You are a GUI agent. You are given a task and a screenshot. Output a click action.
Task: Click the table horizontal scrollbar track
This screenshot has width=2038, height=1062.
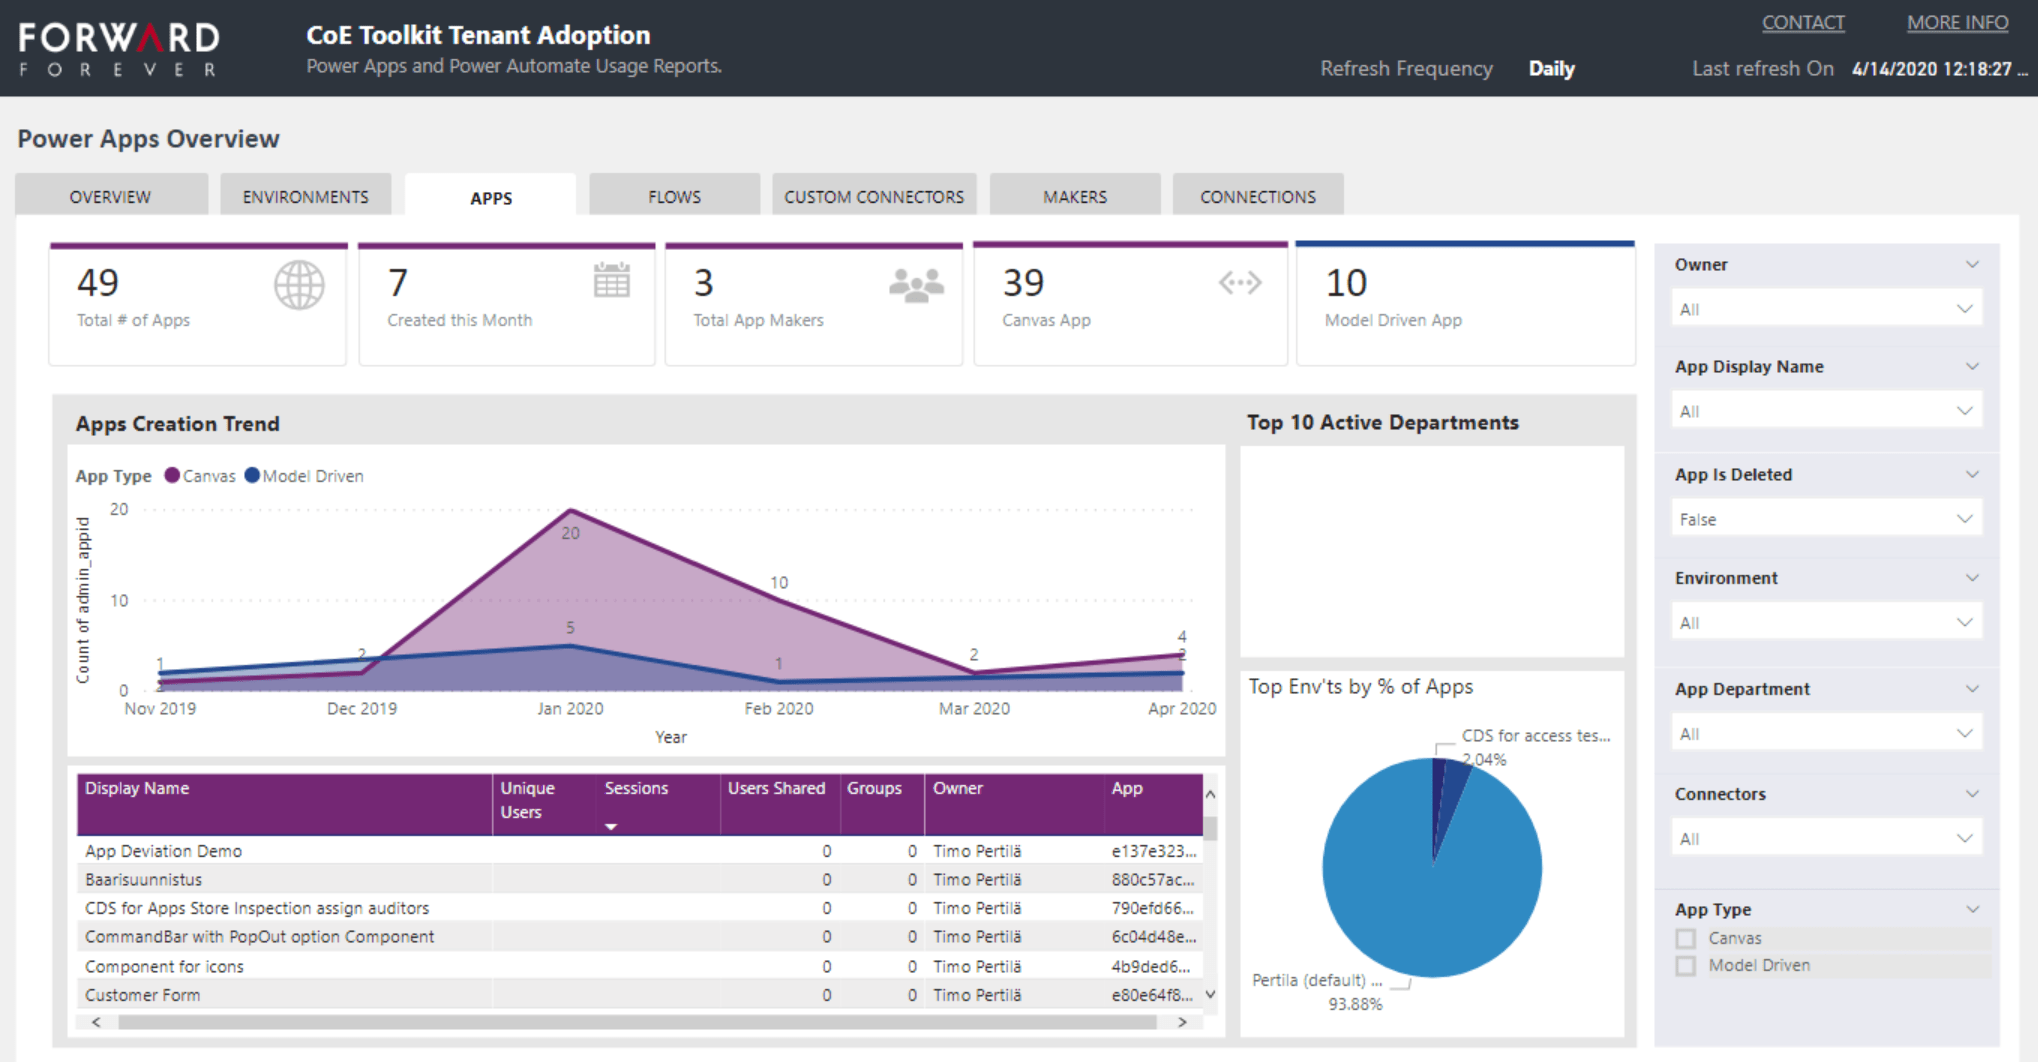[x=637, y=1022]
